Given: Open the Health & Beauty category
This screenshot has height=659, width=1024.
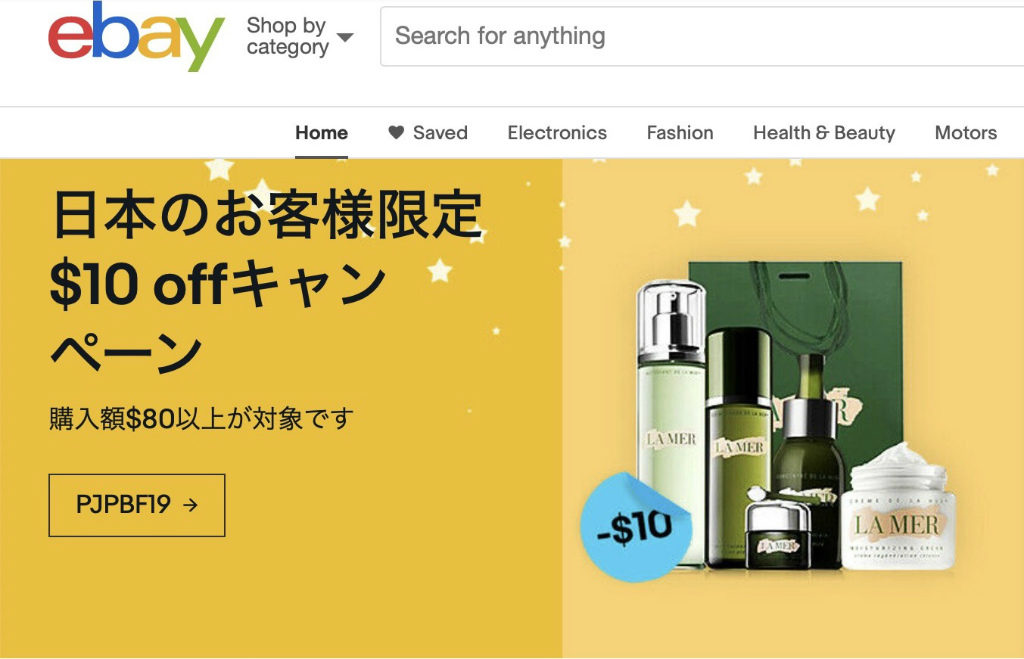Looking at the screenshot, I should pyautogui.click(x=824, y=133).
